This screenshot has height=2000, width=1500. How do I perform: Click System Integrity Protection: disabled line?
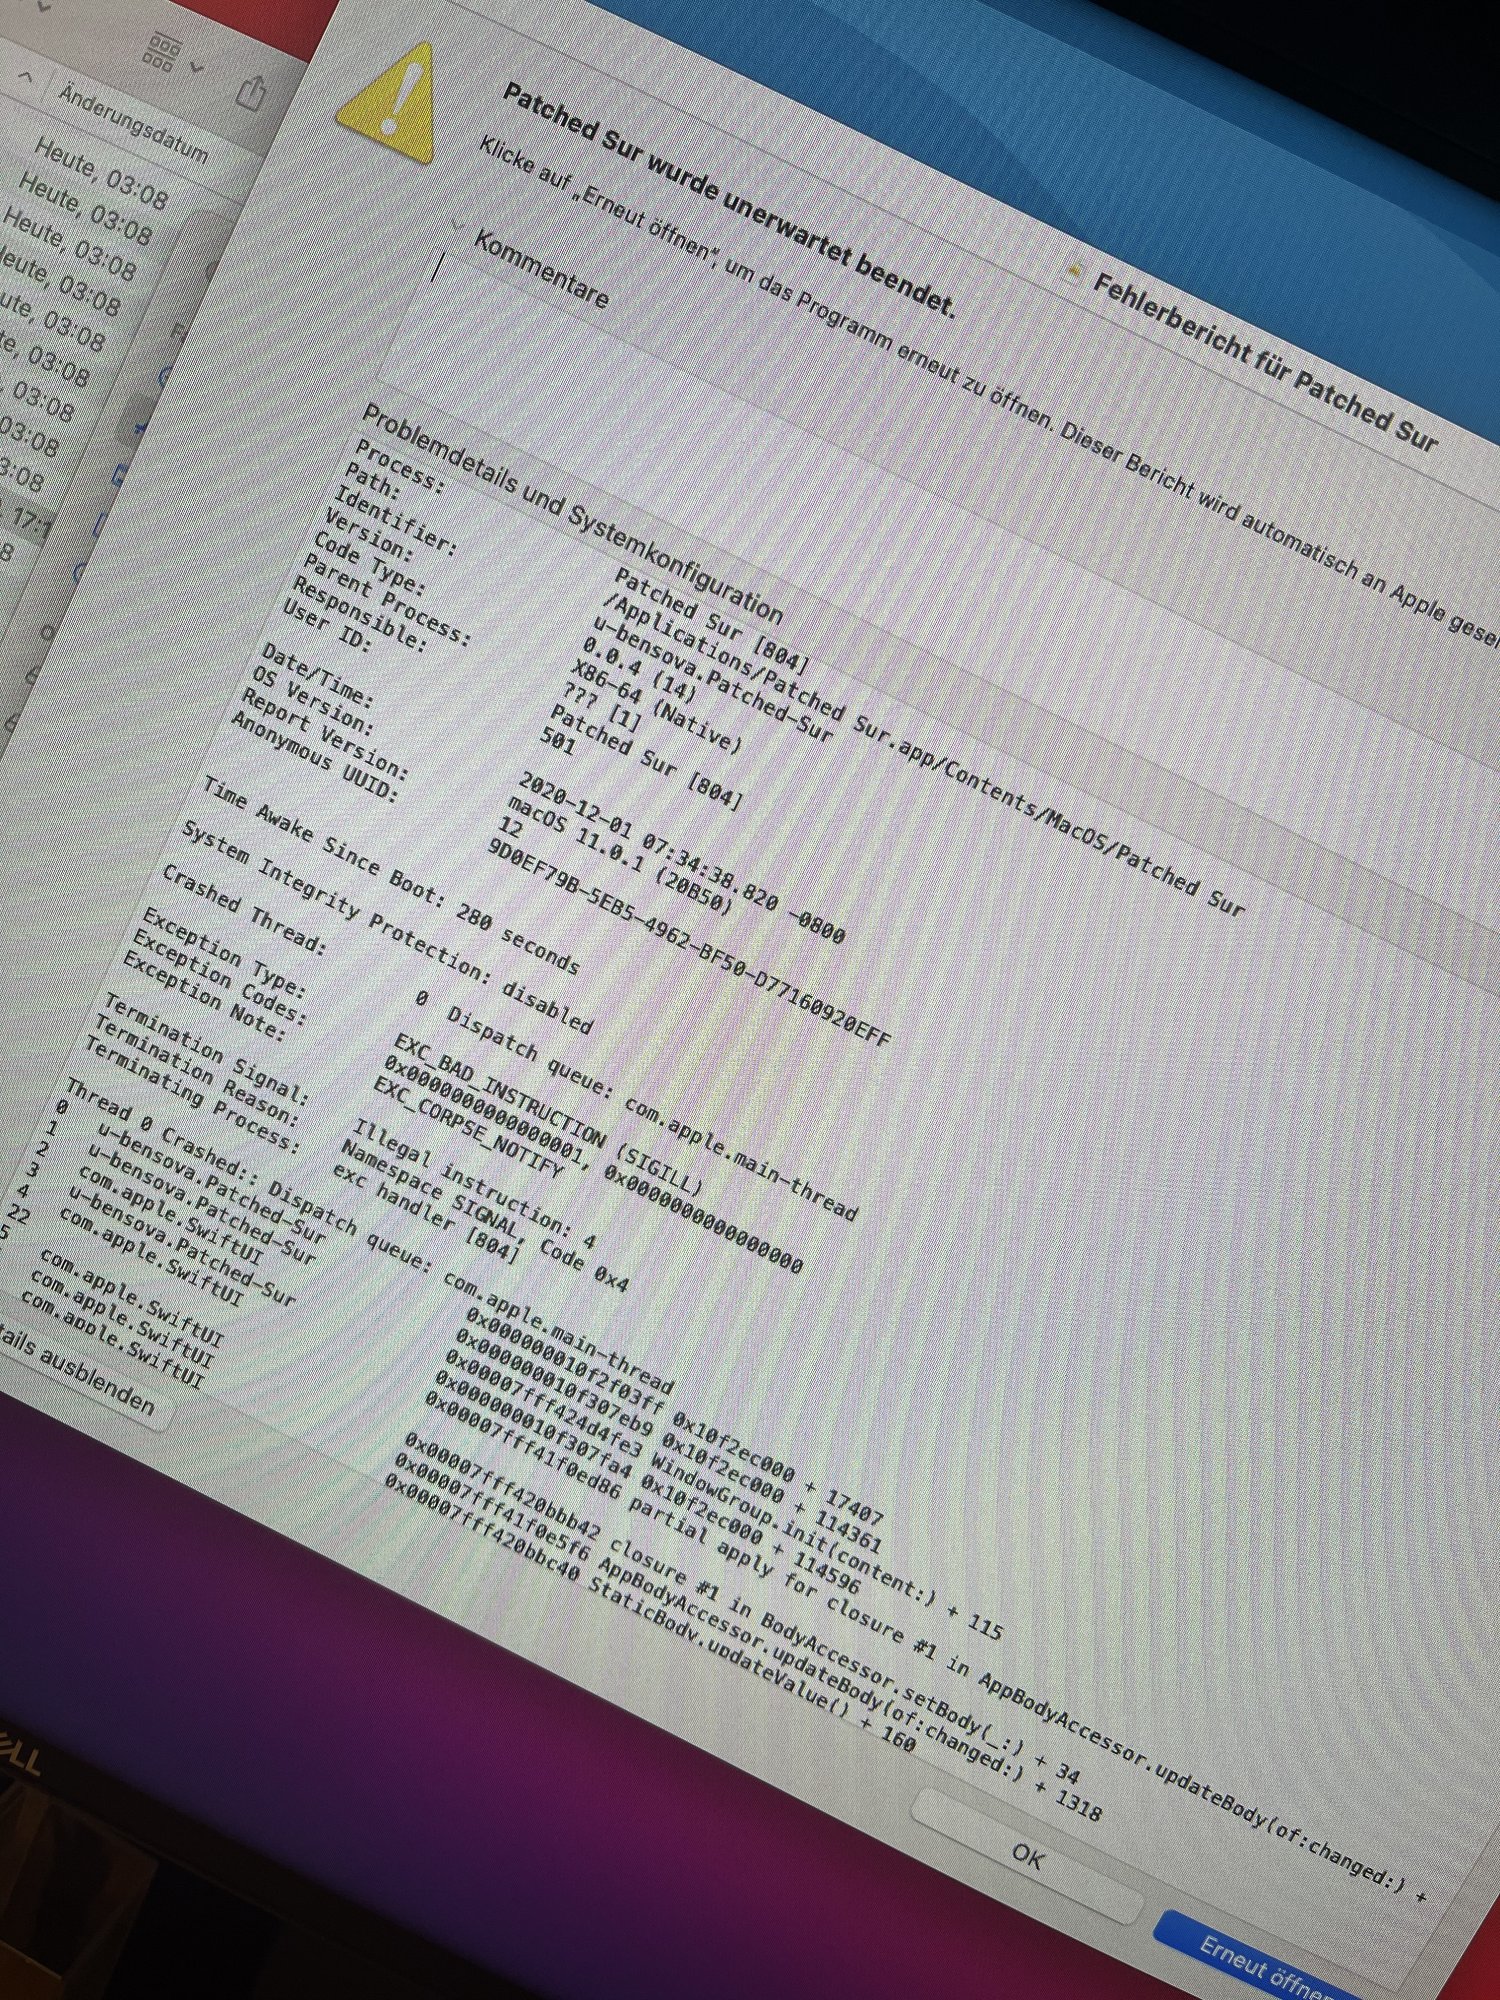(387, 928)
